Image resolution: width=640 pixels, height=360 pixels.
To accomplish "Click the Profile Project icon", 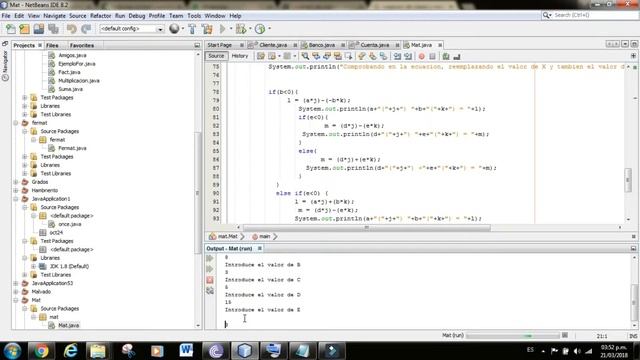I will pyautogui.click(x=260, y=29).
